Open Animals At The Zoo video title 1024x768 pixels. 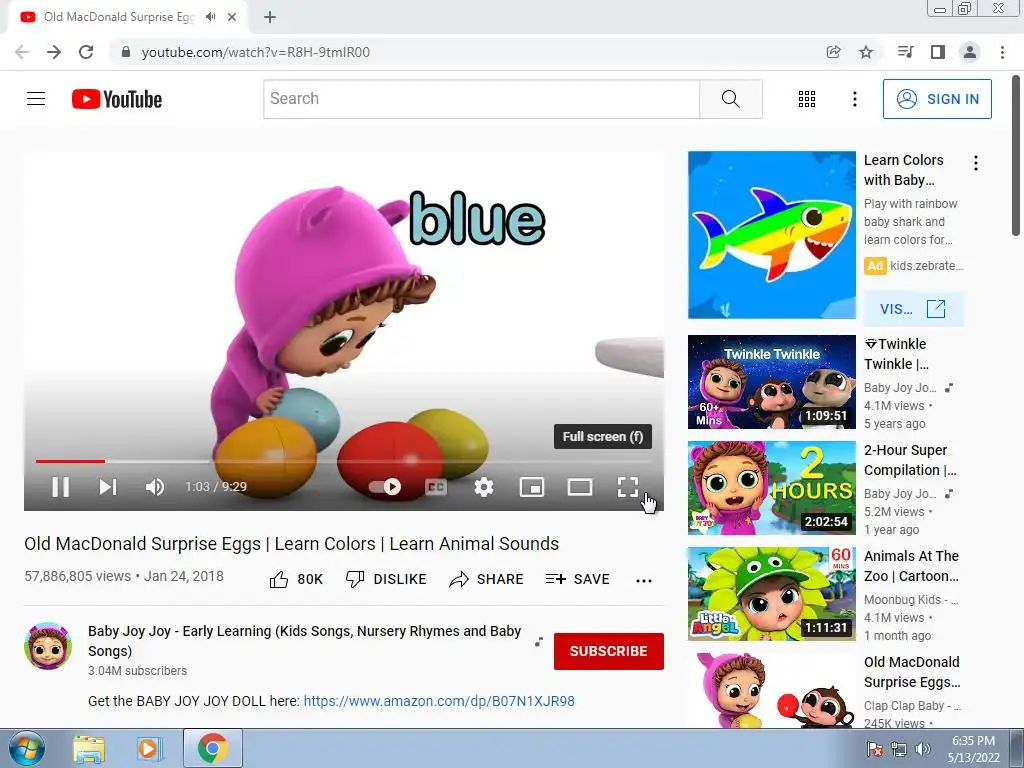pyautogui.click(x=911, y=566)
